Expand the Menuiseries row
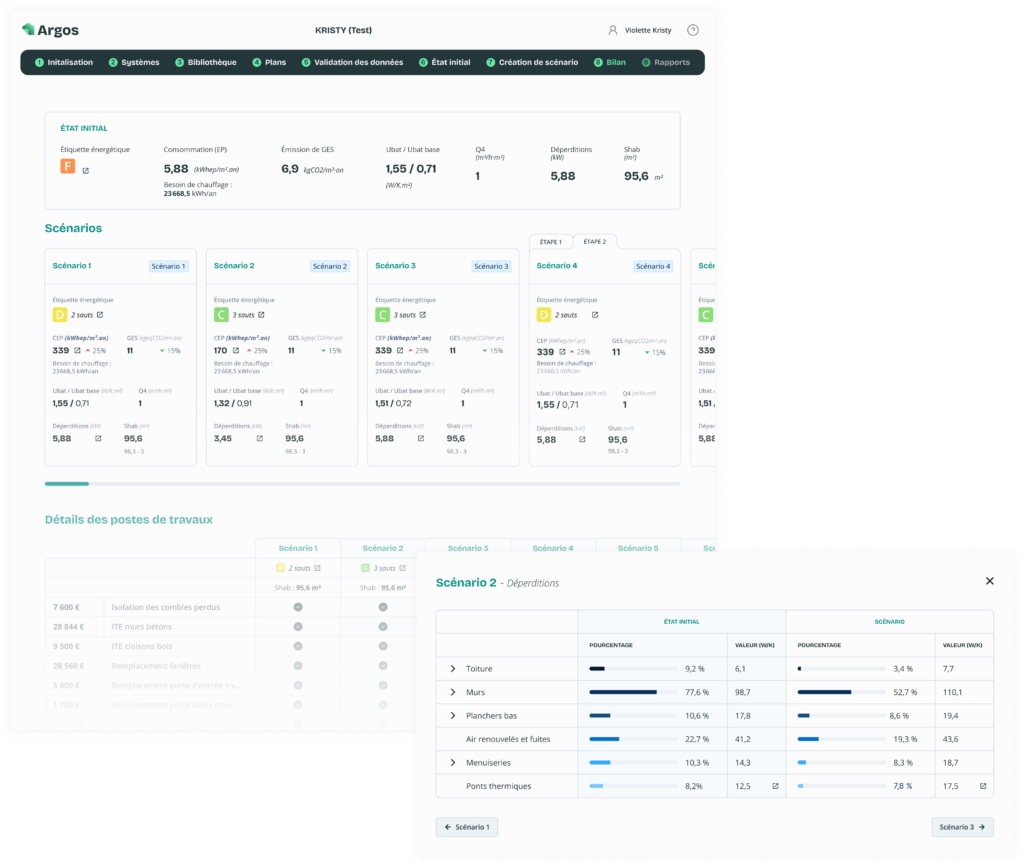The image size is (1024, 867). [x=452, y=763]
